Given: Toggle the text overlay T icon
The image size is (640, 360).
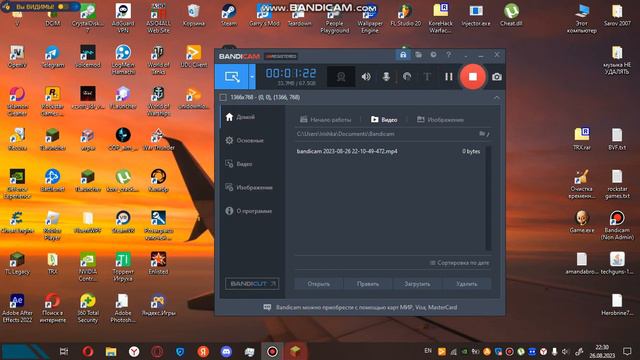Looking at the screenshot, I should (427, 76).
